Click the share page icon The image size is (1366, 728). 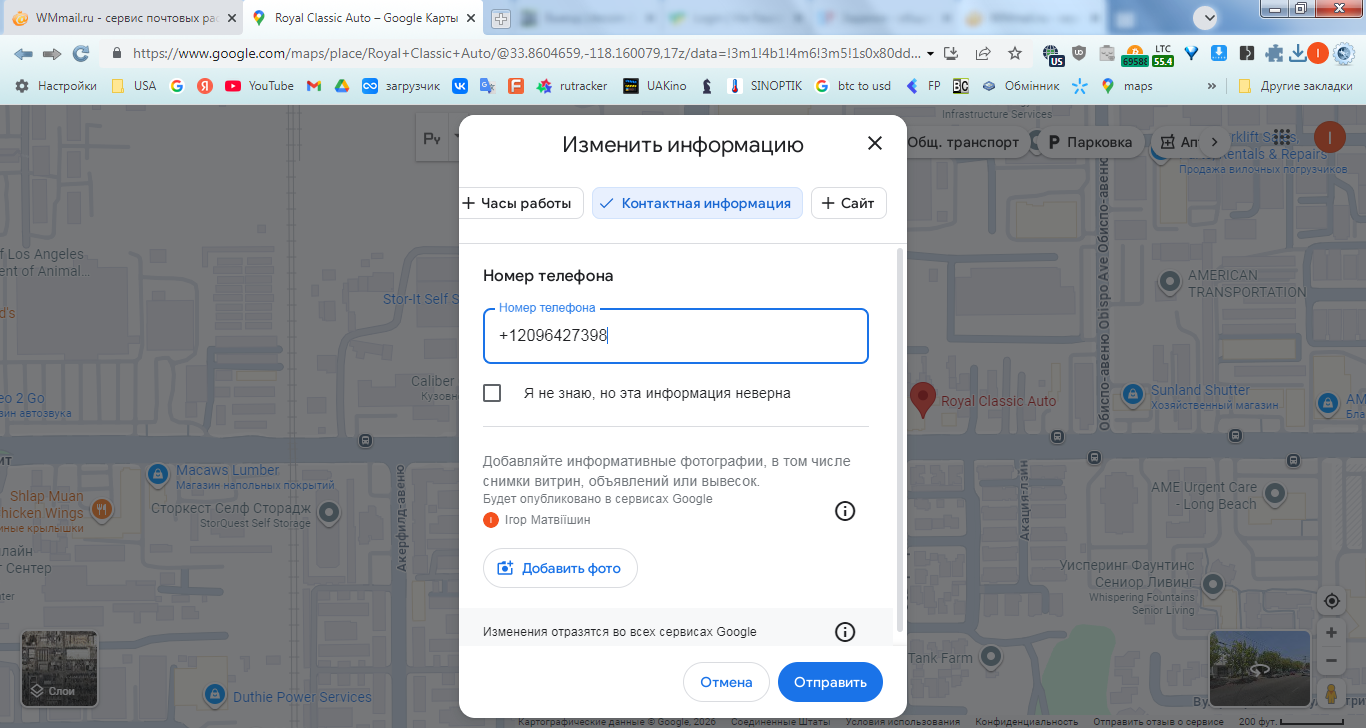tap(983, 53)
